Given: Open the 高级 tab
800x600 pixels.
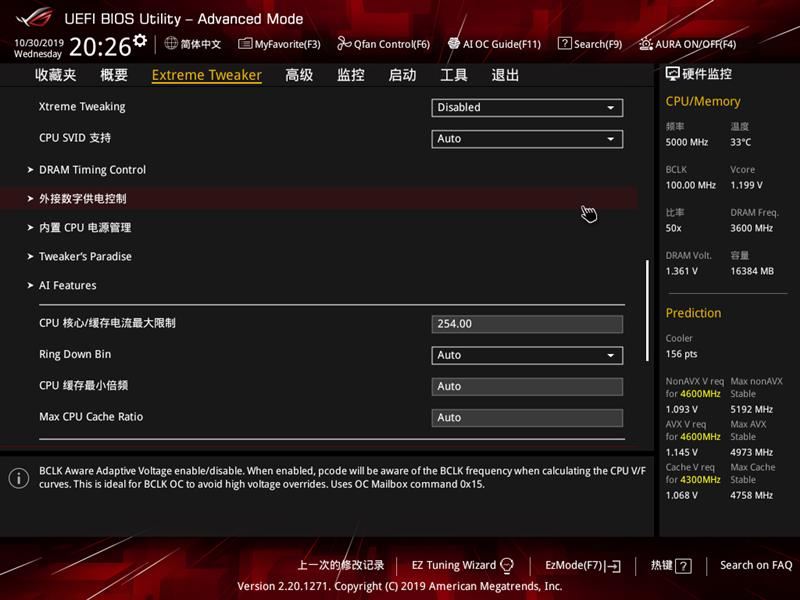Looking at the screenshot, I should click(299, 75).
